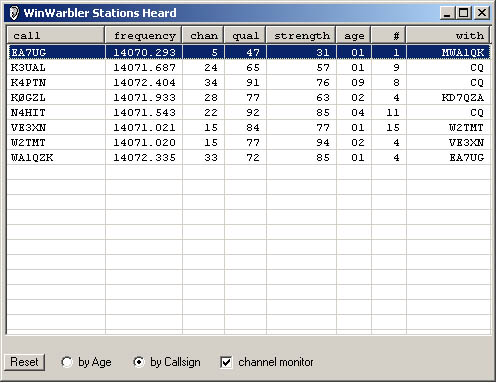Sort by the call column header
The width and height of the screenshot is (497, 383).
click(56, 35)
